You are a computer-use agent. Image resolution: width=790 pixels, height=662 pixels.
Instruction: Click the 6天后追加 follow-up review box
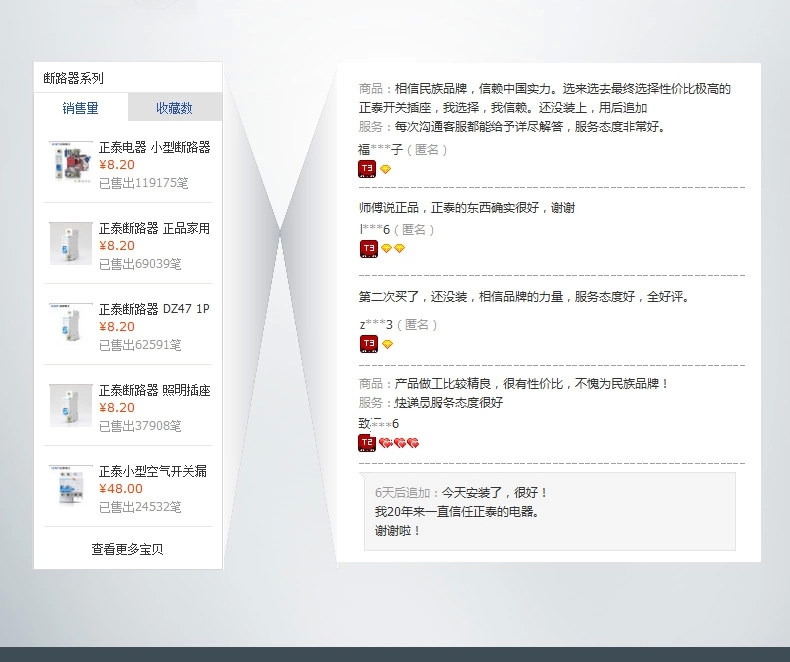pyautogui.click(x=550, y=511)
